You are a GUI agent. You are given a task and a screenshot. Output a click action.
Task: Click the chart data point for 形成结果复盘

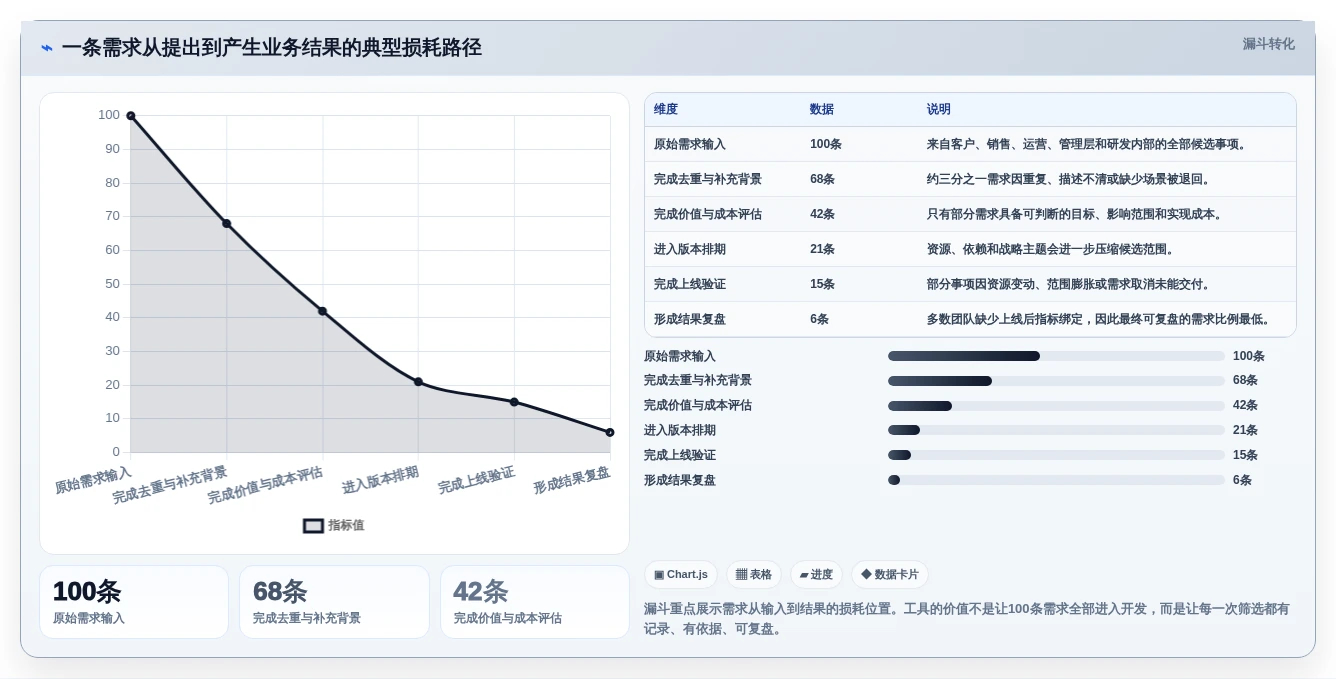coord(610,432)
